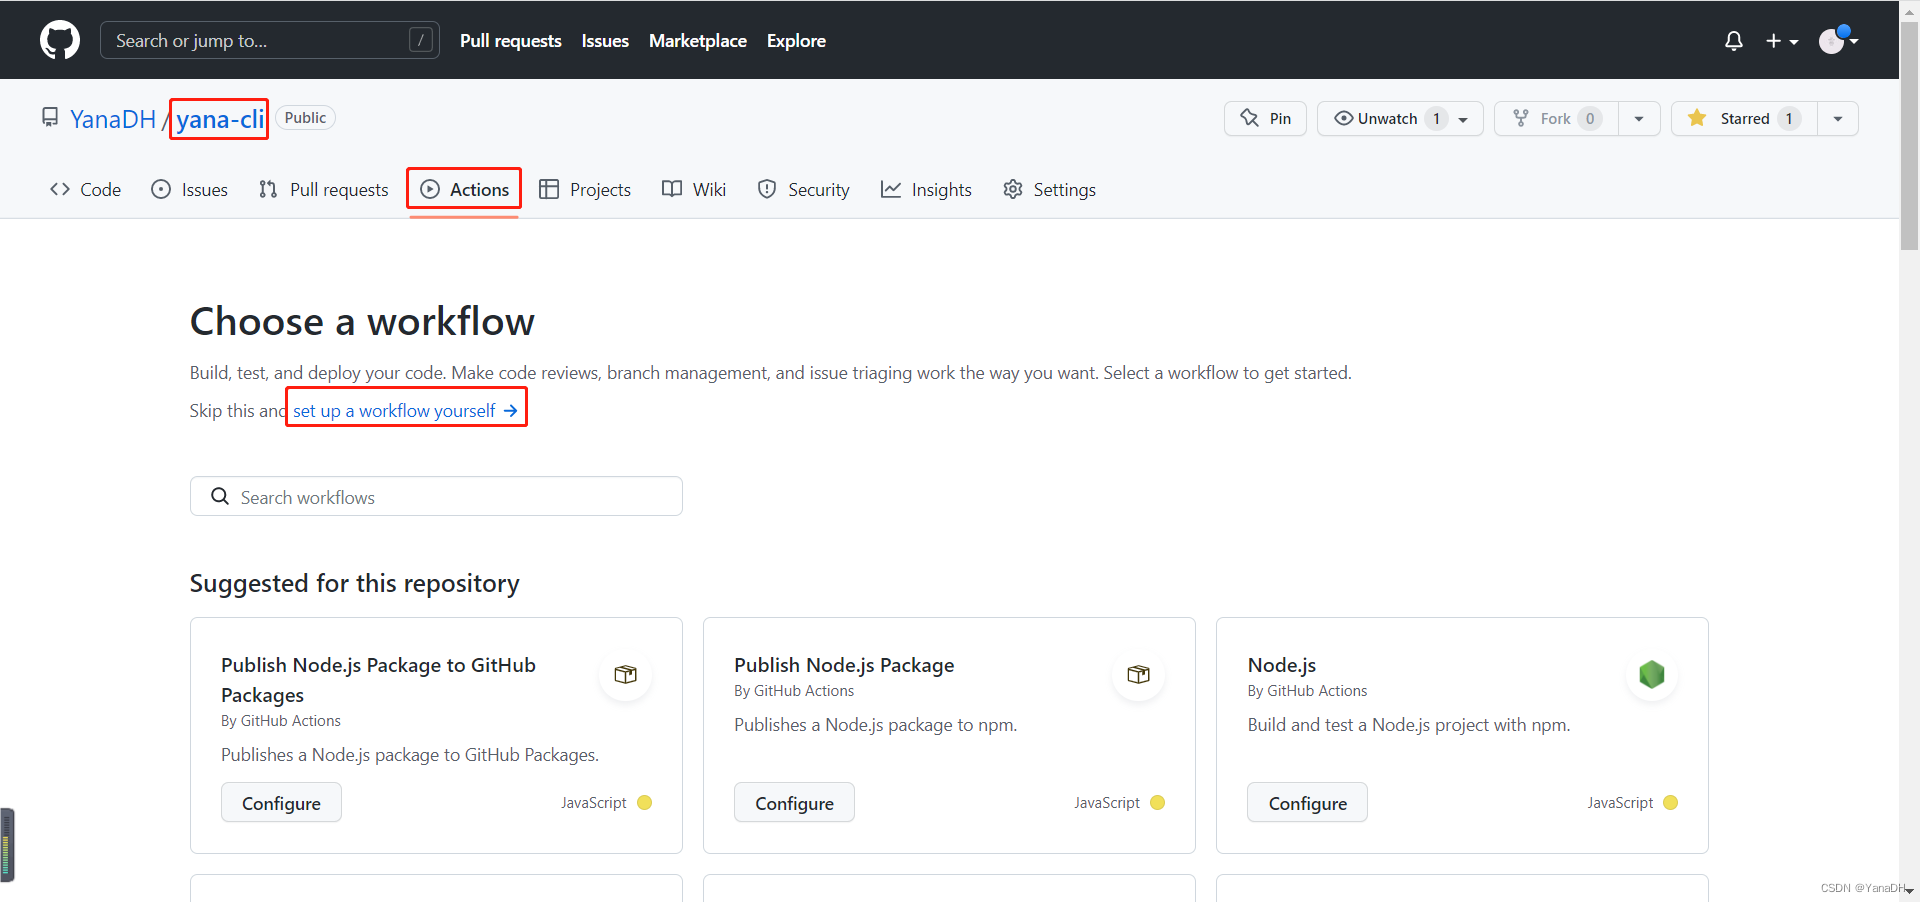Open Explore in top navigation
The height and width of the screenshot is (902, 1920).
(x=796, y=41)
